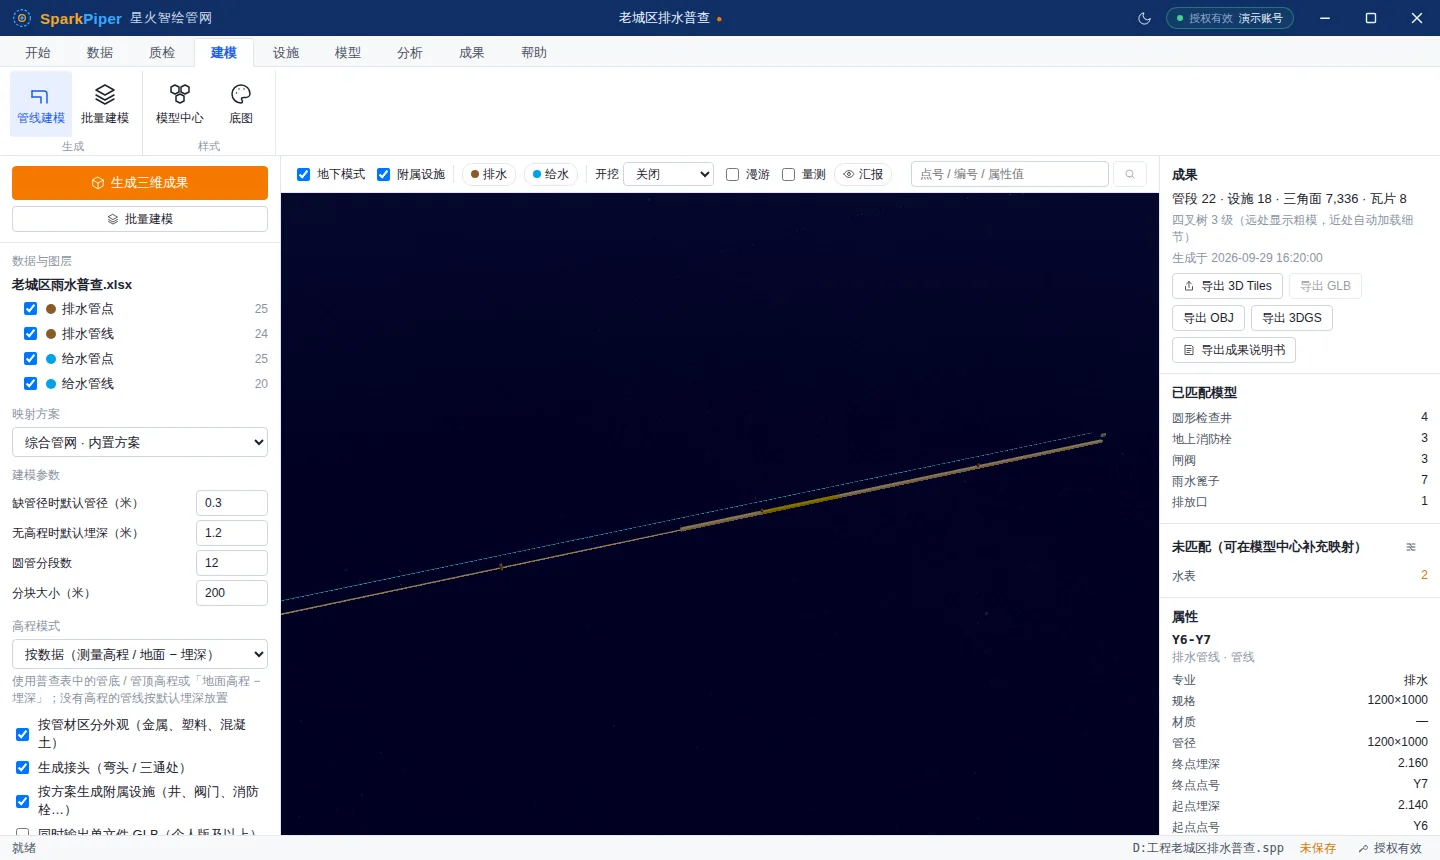The height and width of the screenshot is (860, 1440).
Task: Enable the 漫游 checkbox
Action: tap(732, 174)
